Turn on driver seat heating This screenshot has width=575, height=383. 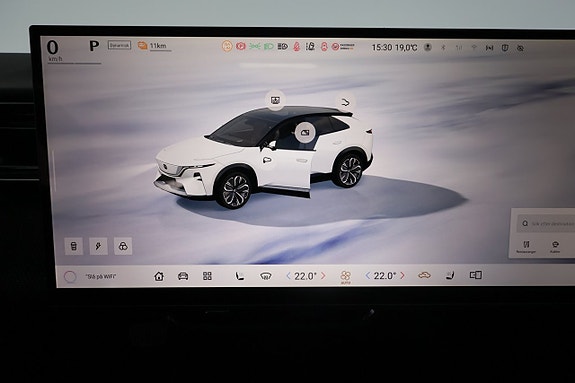click(x=239, y=276)
